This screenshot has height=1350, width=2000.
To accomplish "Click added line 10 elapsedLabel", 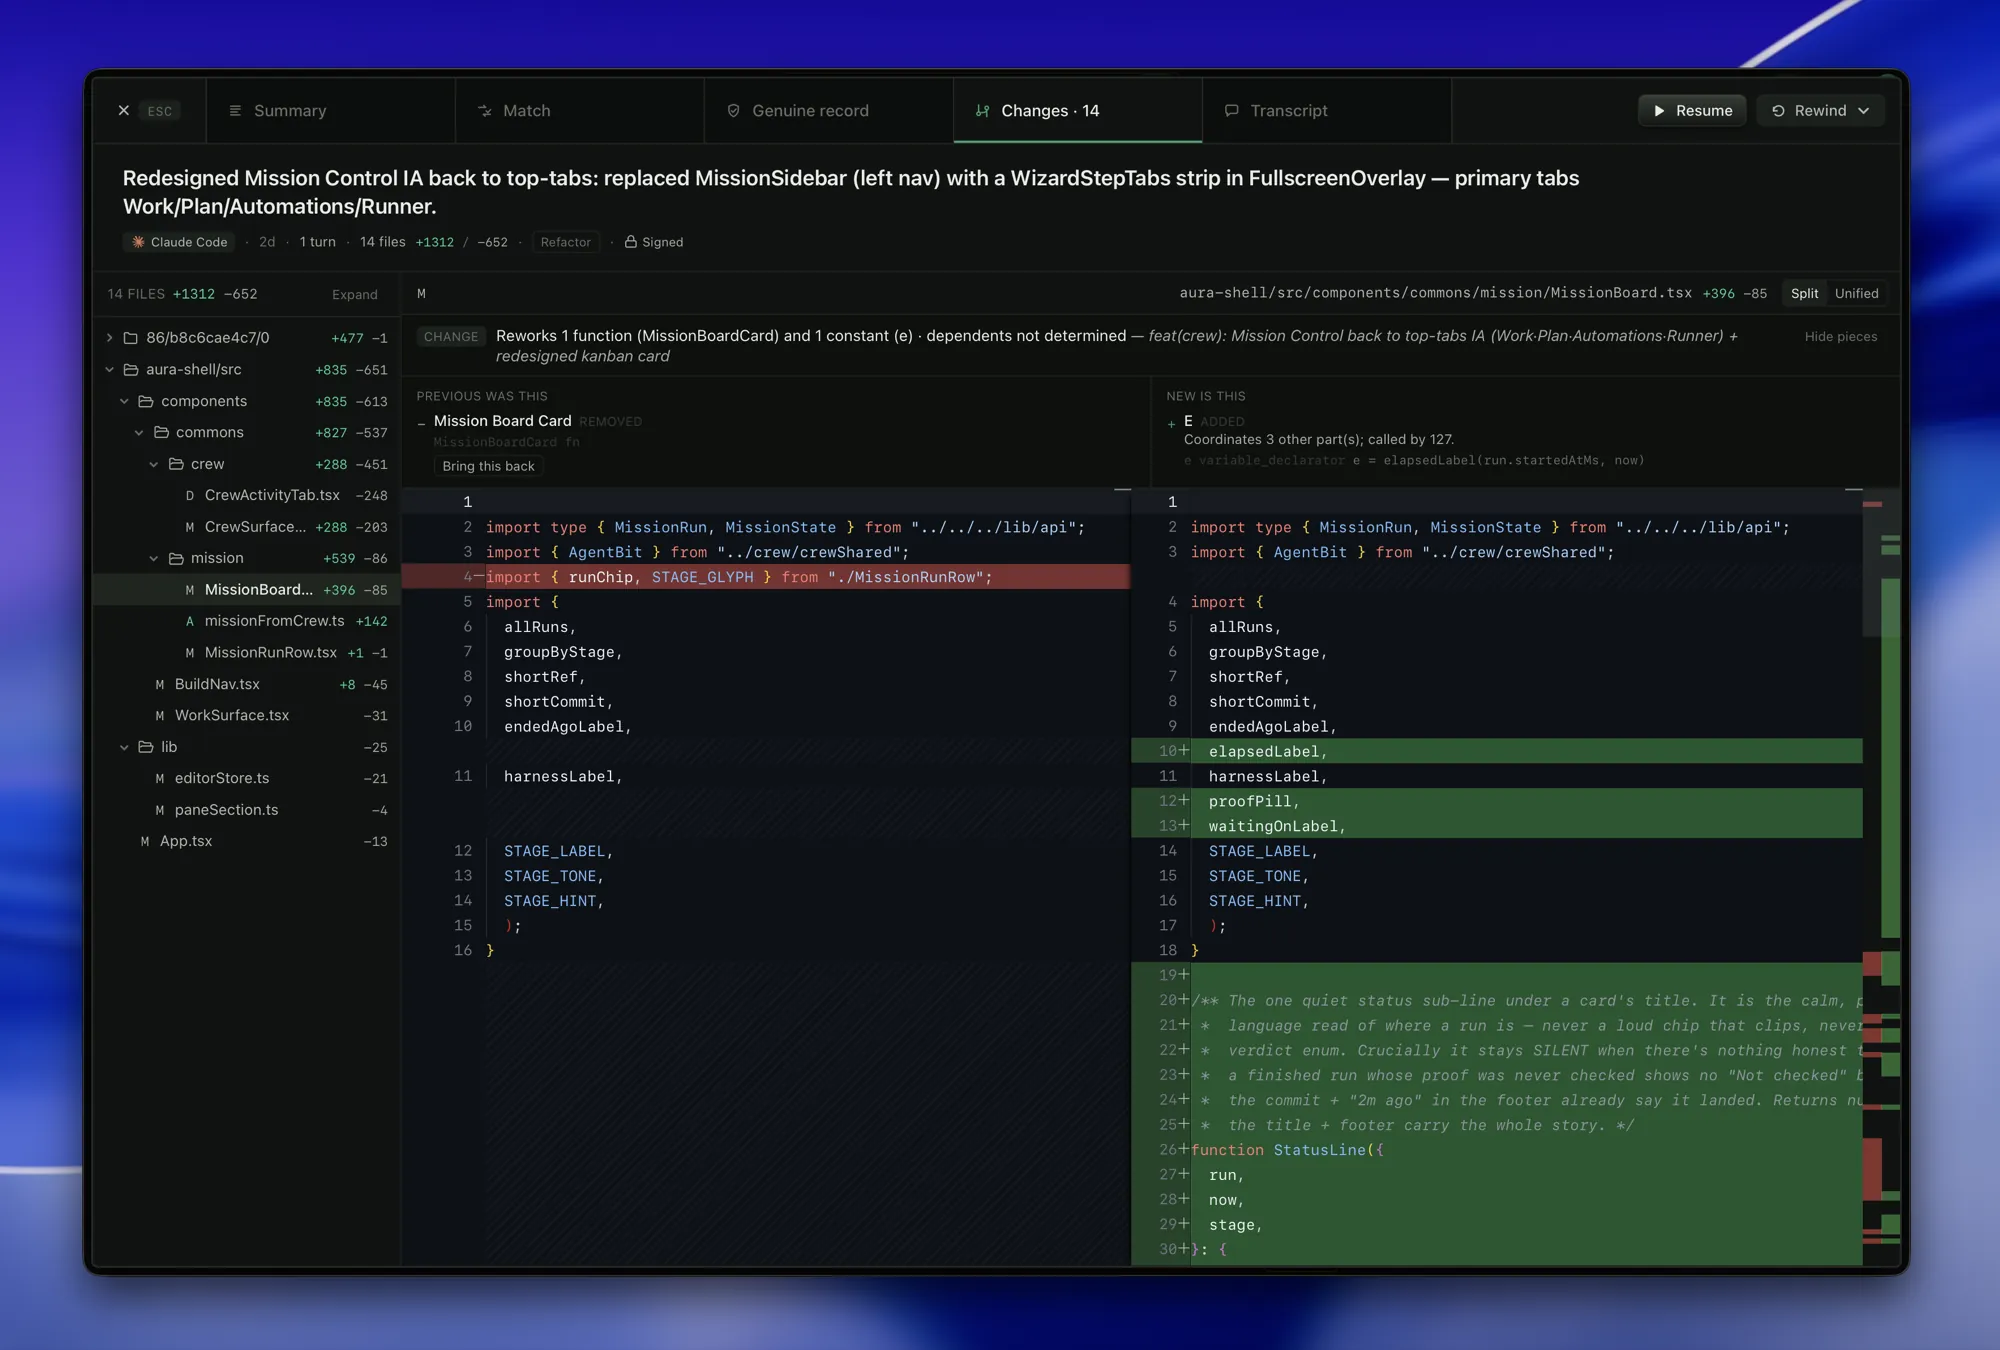I will [1497, 751].
